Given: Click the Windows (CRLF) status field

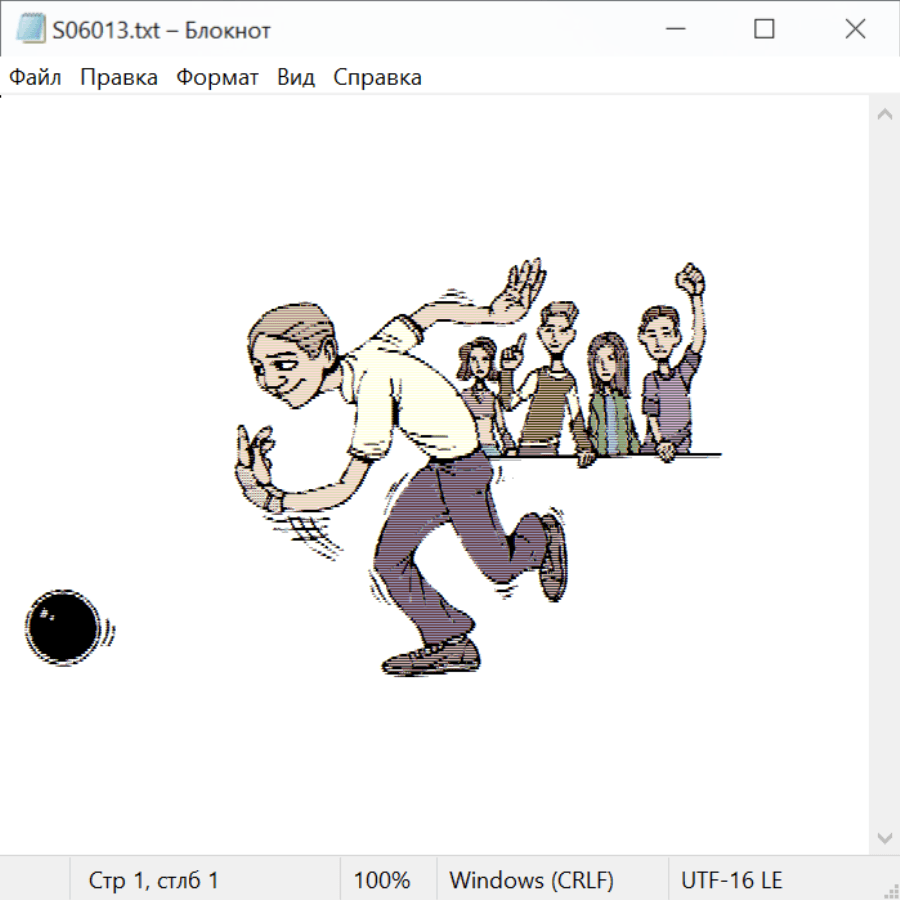Looking at the screenshot, I should coord(531,881).
